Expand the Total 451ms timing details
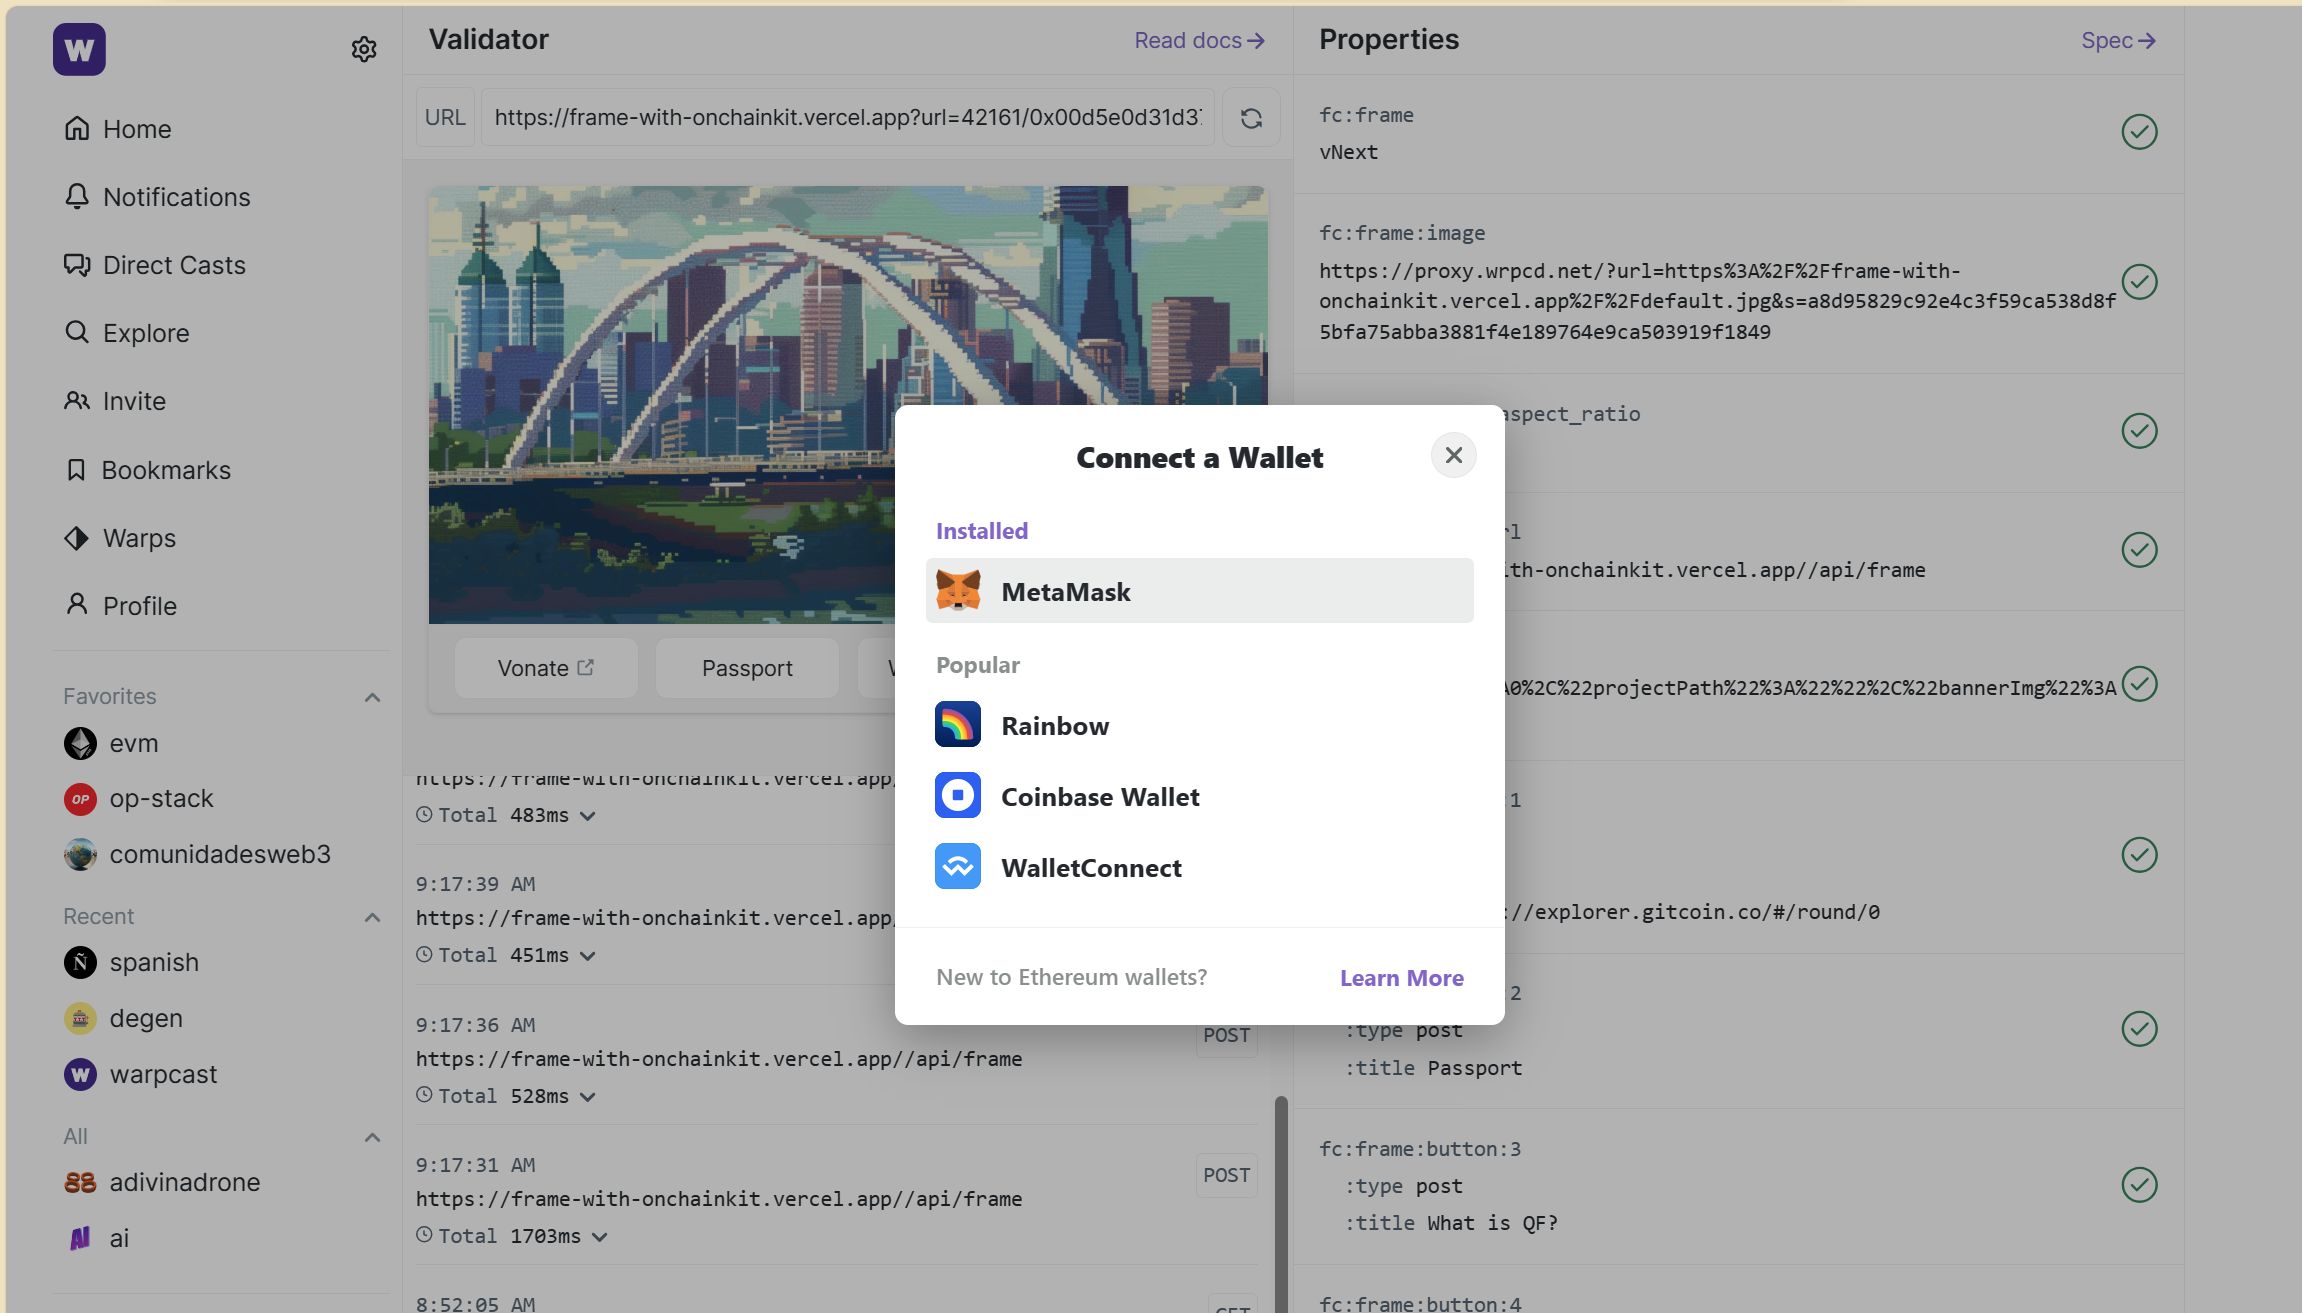2302x1313 pixels. pos(588,956)
